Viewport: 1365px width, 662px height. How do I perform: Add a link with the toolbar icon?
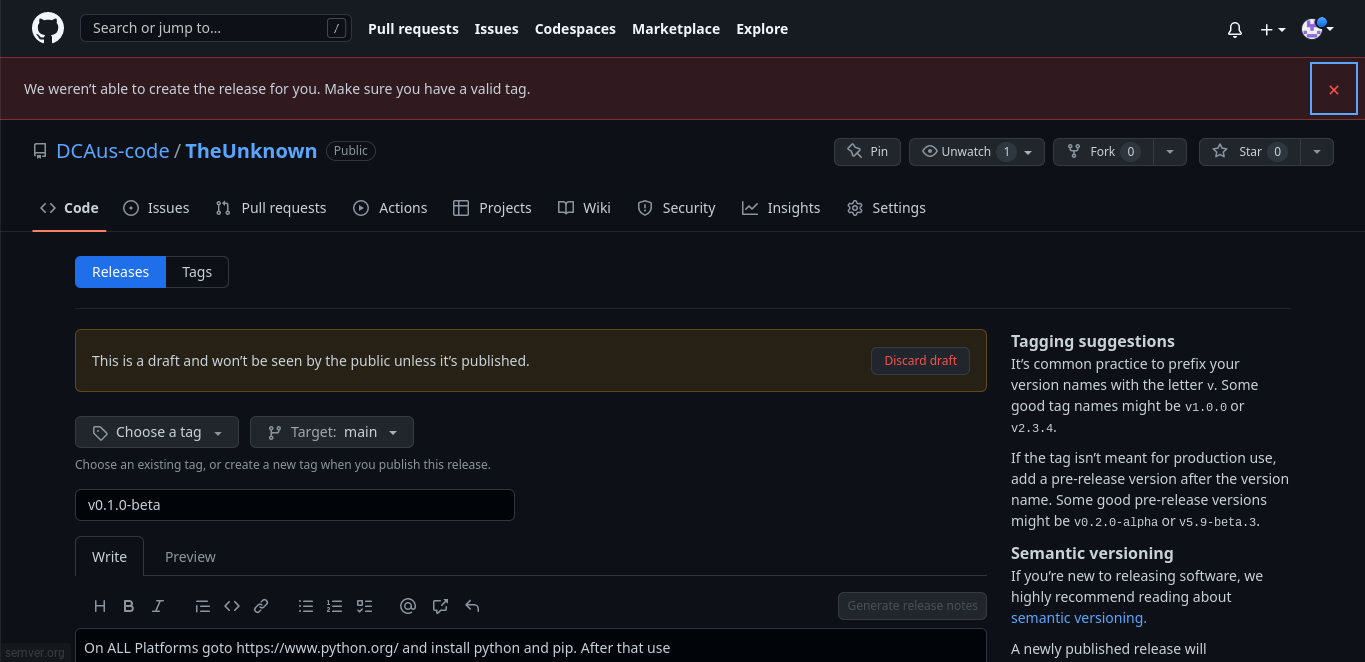261,606
